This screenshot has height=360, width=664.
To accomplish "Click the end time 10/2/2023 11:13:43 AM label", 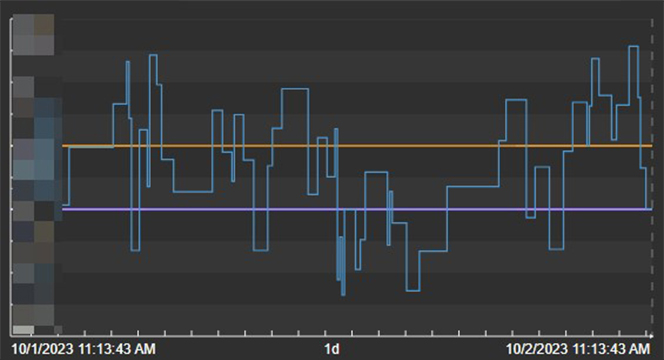I will 578,349.
